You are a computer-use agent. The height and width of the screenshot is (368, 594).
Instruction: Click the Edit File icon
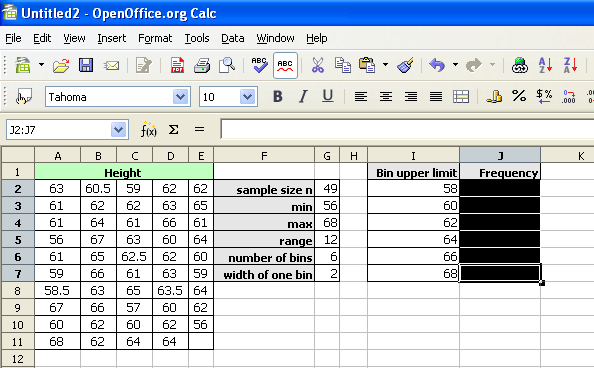pyautogui.click(x=144, y=65)
